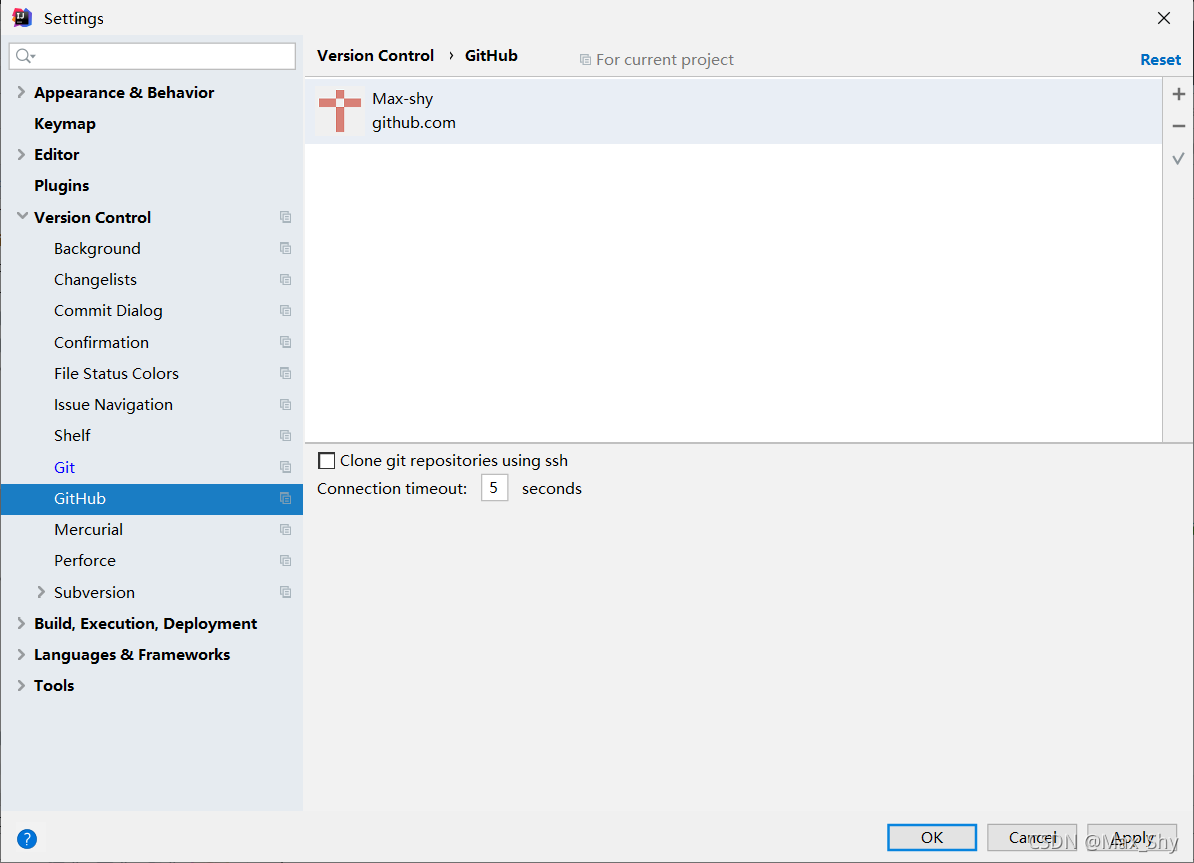The image size is (1194, 863).
Task: Click project-level icon beside Version Control
Action: (x=286, y=217)
